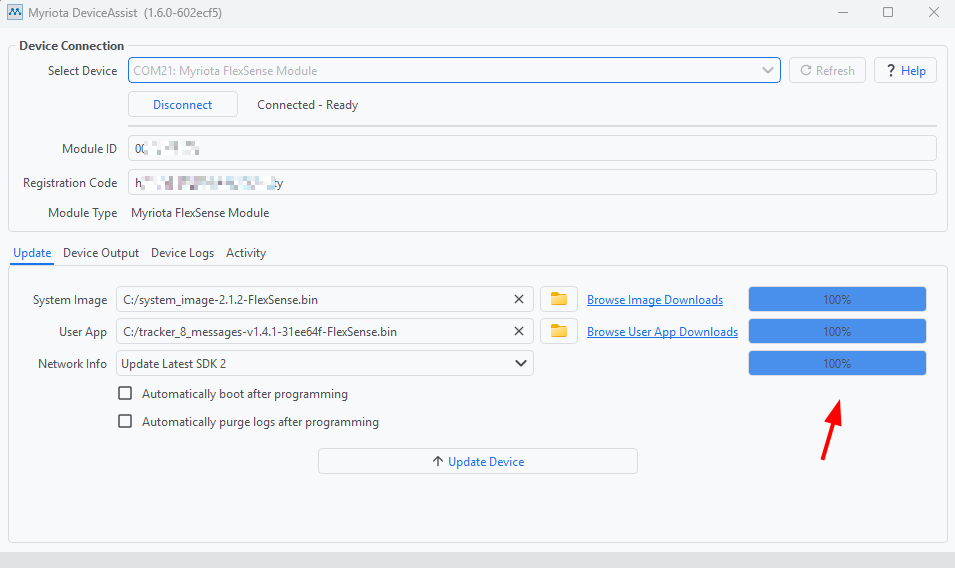The width and height of the screenshot is (955, 568).
Task: Click the Refresh button
Action: (x=827, y=71)
